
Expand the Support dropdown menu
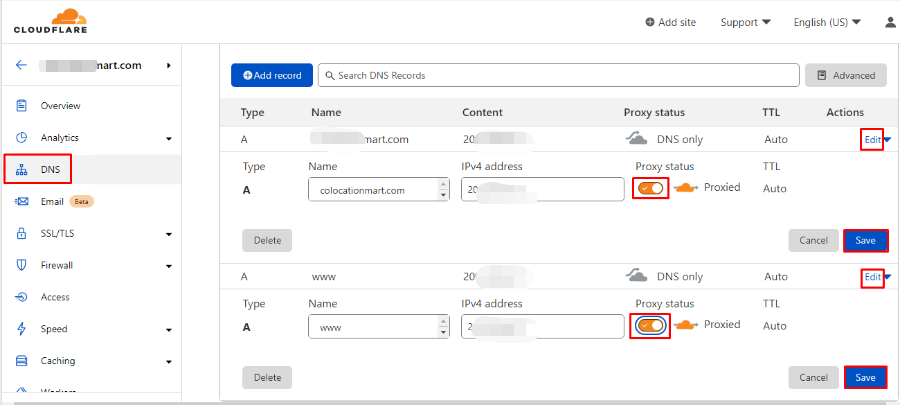click(745, 22)
